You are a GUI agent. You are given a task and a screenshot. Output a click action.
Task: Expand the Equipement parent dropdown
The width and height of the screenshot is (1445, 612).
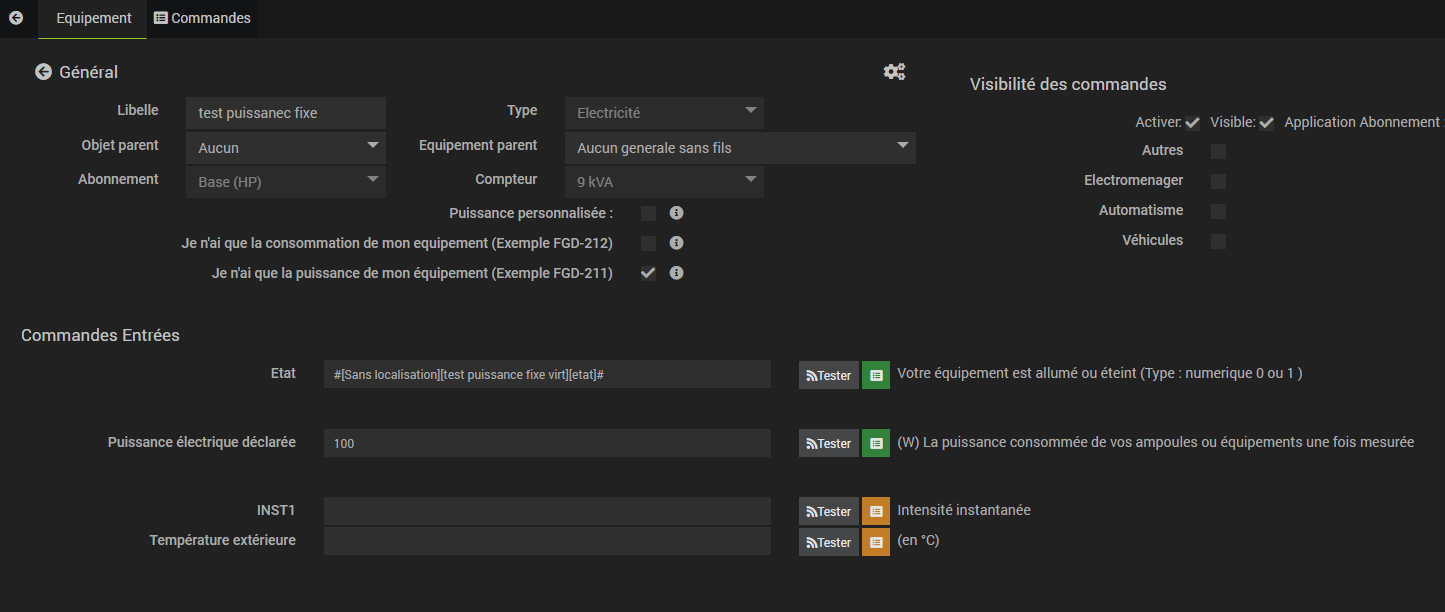[x=740, y=148]
